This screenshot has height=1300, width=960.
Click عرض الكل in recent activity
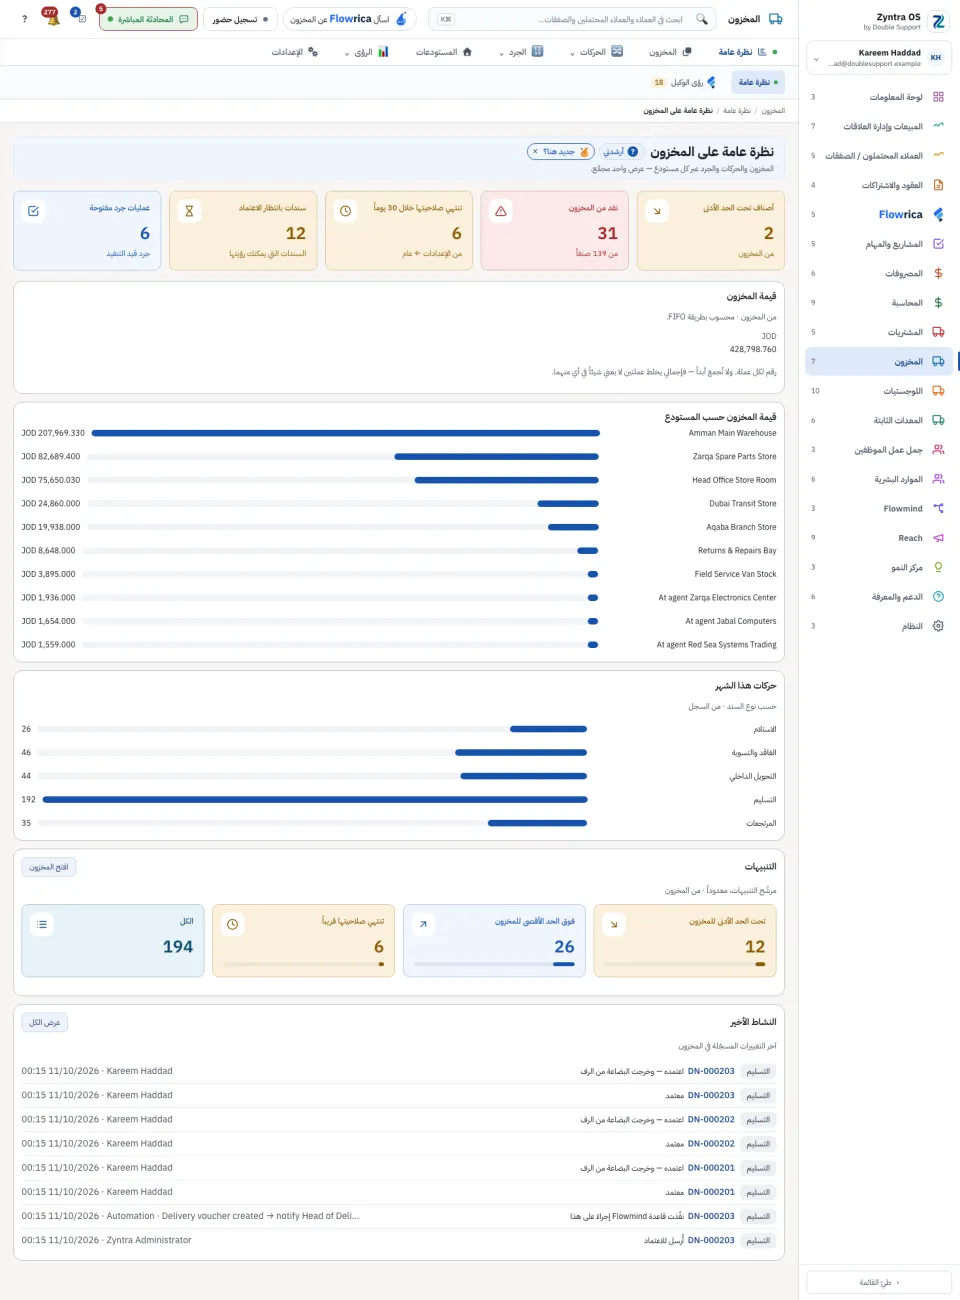[x=45, y=1022]
